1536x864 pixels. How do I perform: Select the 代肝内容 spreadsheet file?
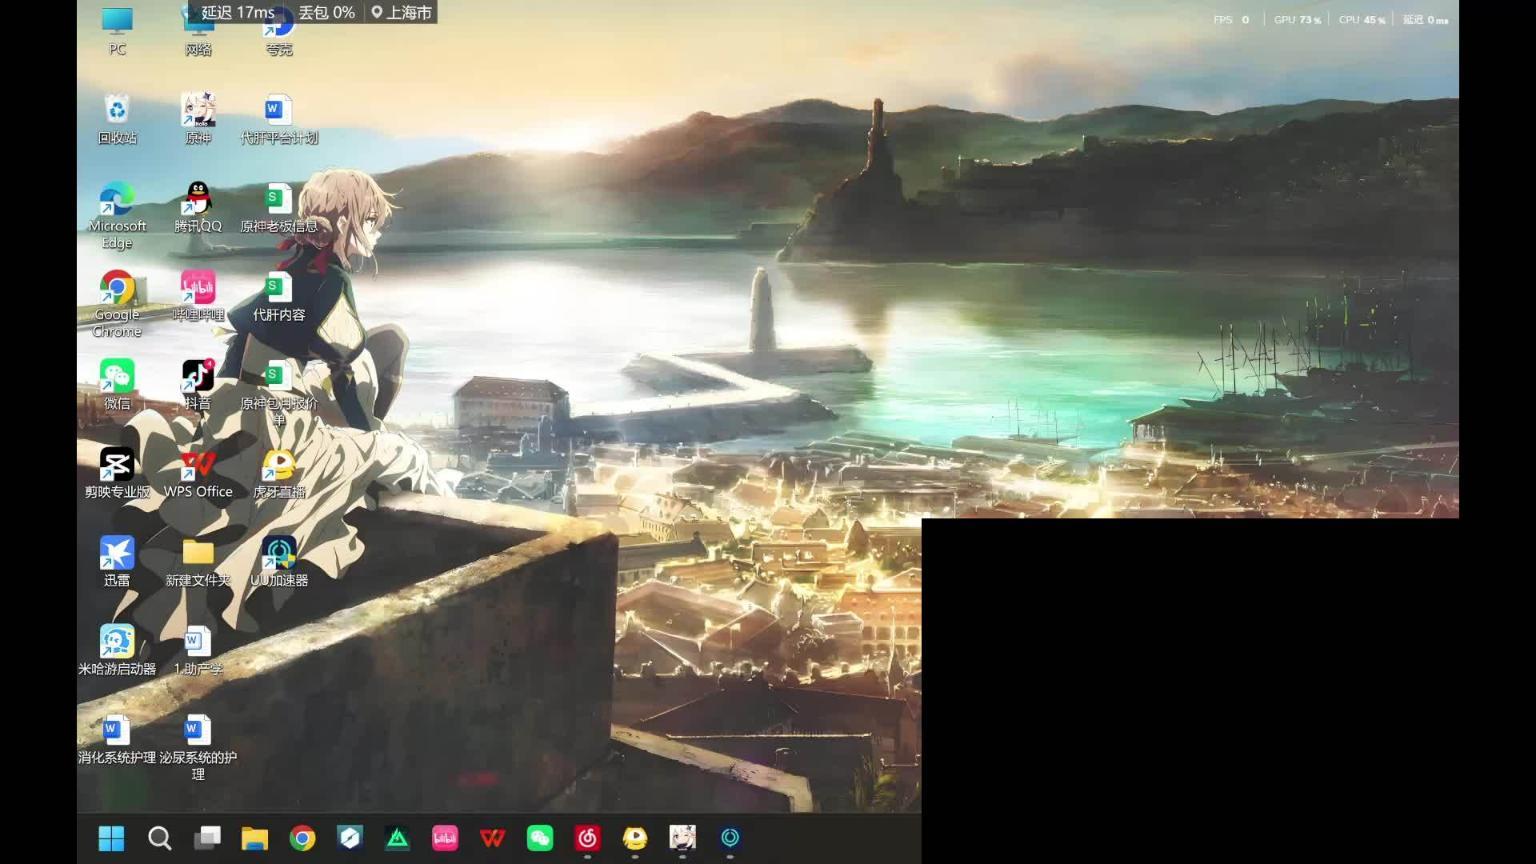click(279, 289)
